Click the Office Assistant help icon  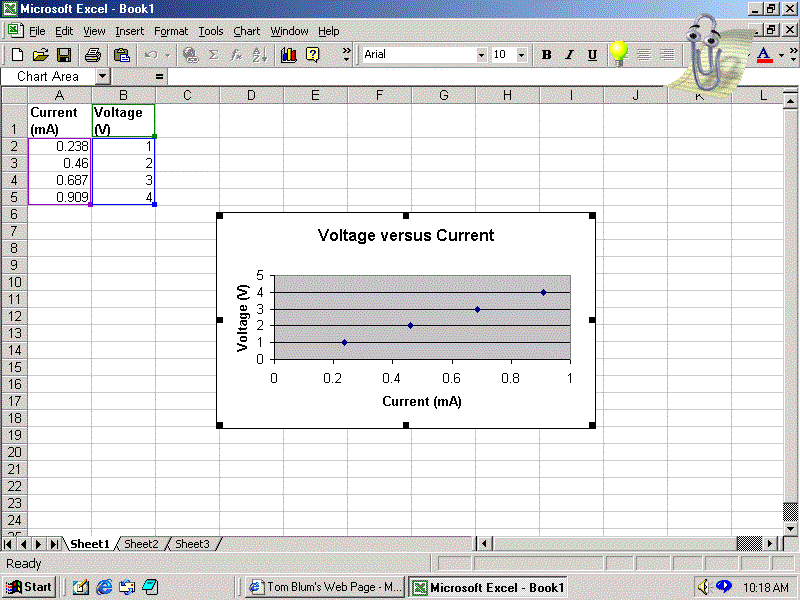[312, 55]
